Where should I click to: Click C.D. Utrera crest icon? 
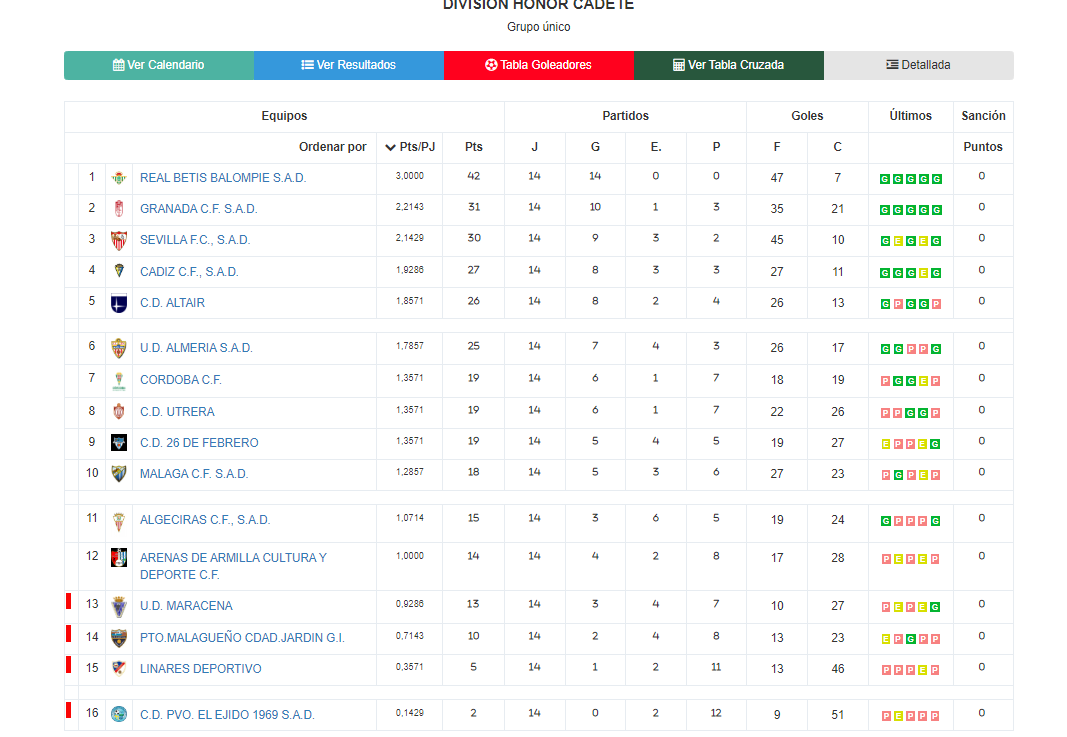[119, 412]
